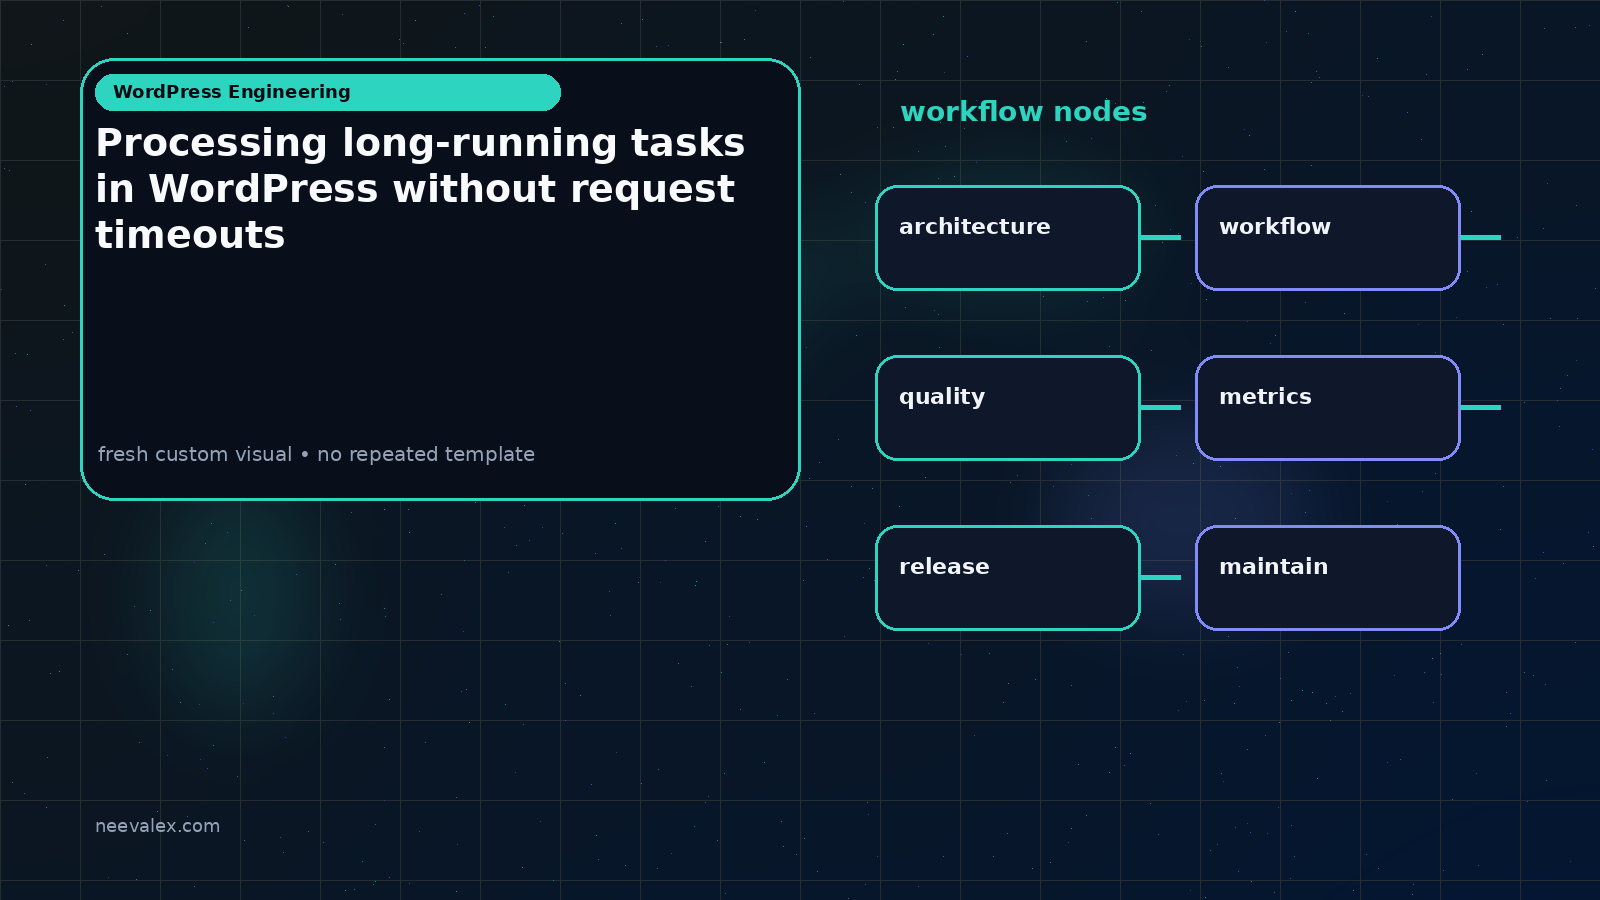The width and height of the screenshot is (1600, 900).
Task: Click the neevalex.com site text
Action: tap(157, 826)
